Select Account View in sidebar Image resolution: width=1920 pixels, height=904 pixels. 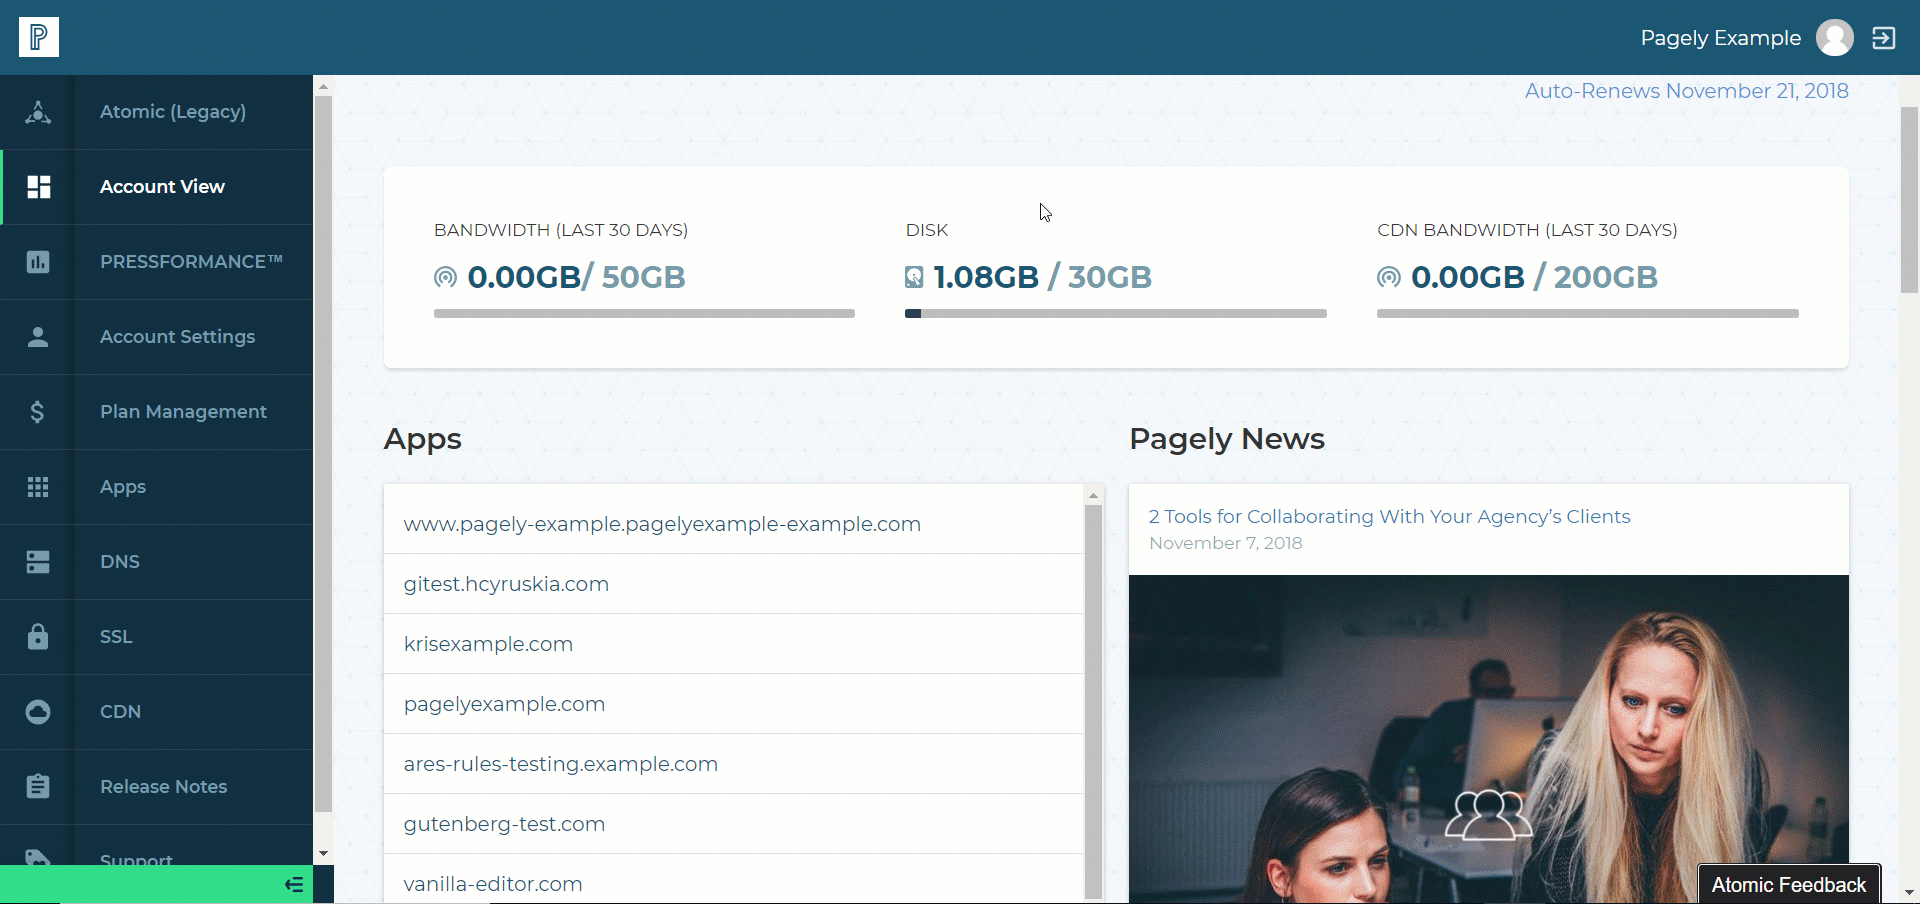(x=162, y=187)
